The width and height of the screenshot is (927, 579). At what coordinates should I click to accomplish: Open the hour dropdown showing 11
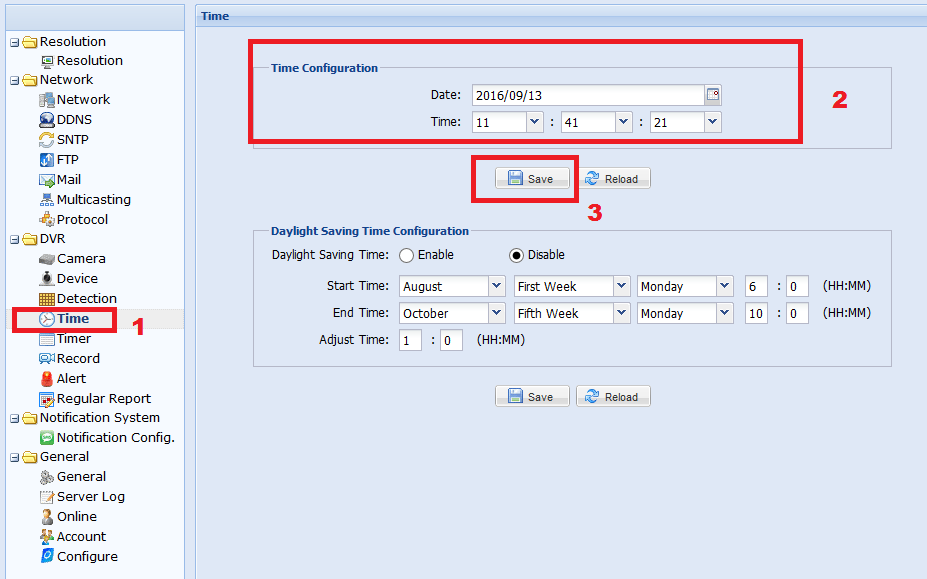pos(507,122)
